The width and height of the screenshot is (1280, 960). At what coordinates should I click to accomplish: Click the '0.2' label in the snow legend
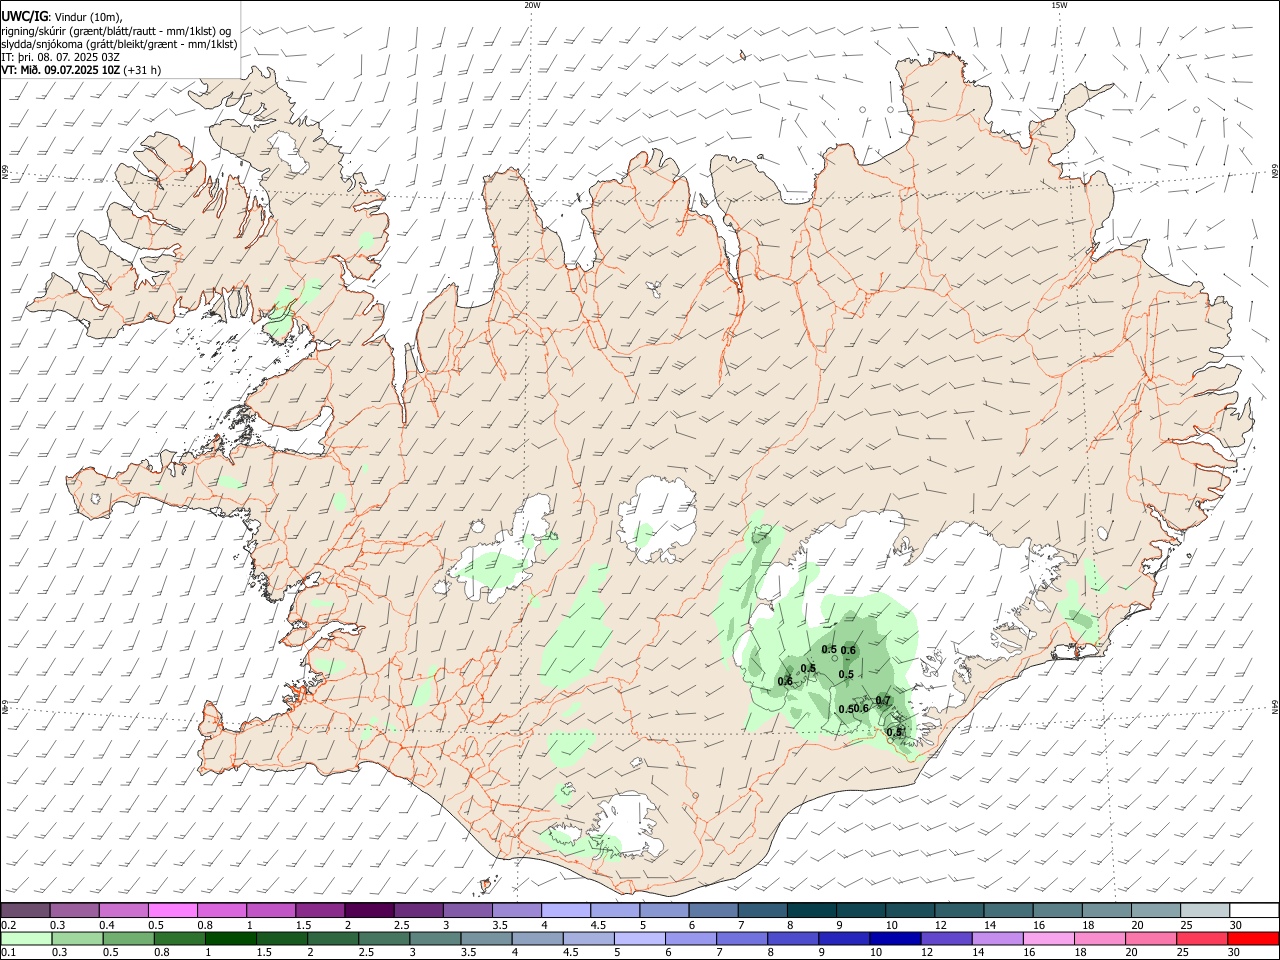click(8, 925)
